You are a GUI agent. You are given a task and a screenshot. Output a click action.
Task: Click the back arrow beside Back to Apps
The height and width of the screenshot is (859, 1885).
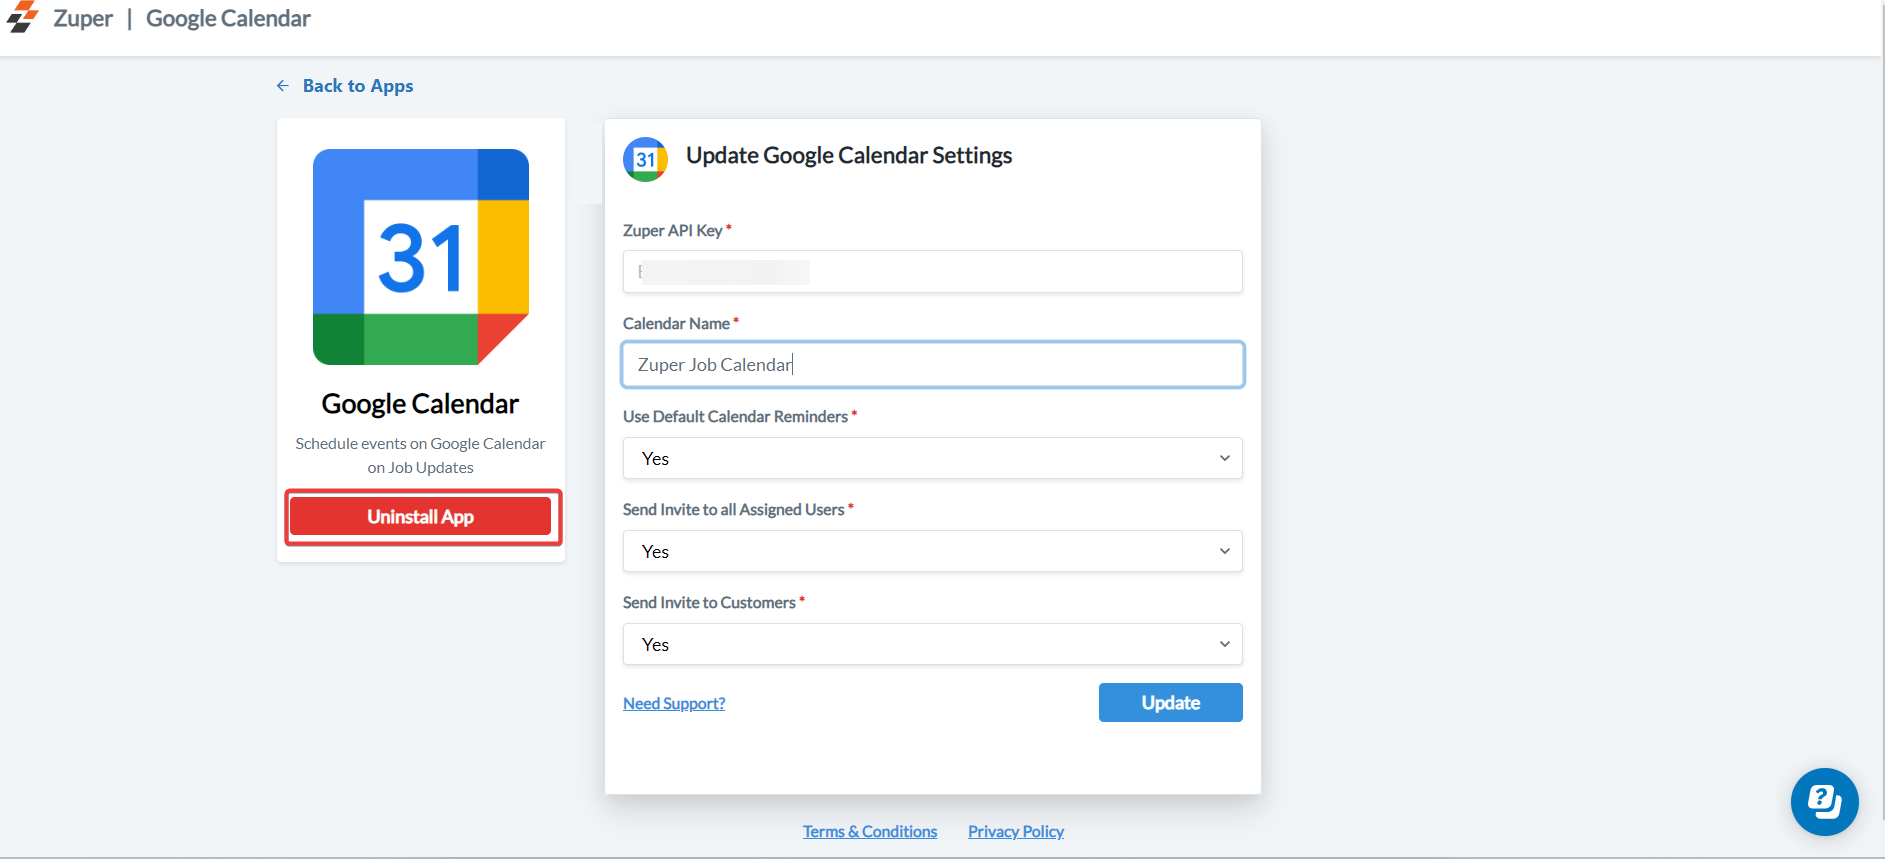(283, 86)
